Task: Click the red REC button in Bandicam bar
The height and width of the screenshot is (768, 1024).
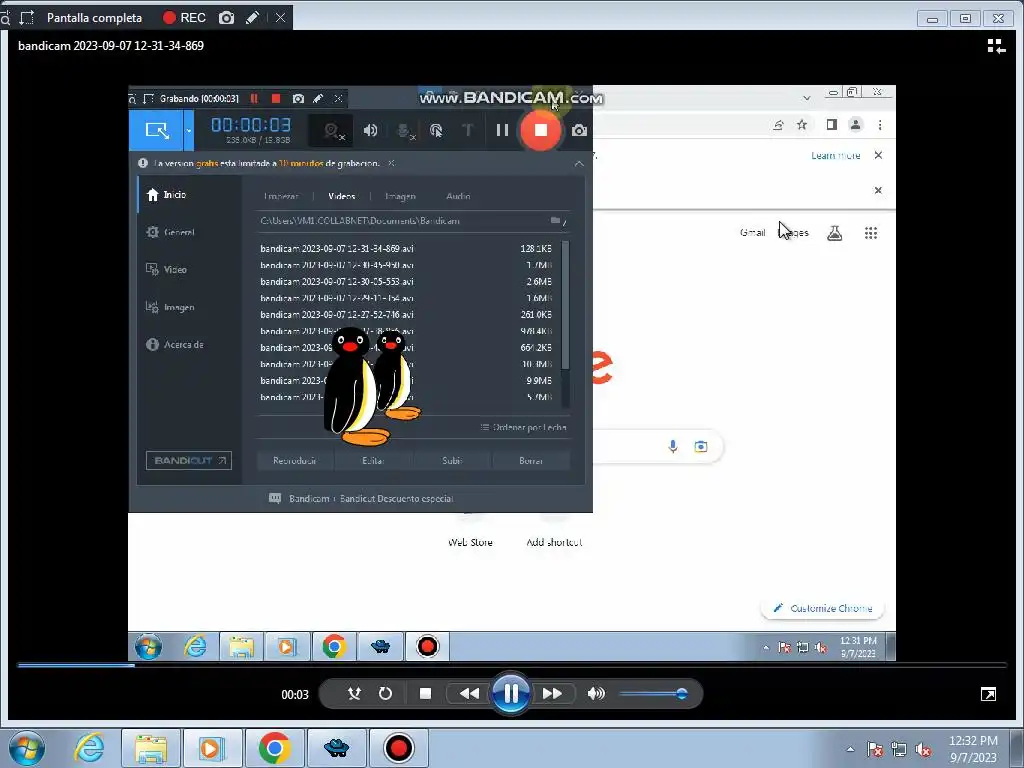Action: point(184,18)
